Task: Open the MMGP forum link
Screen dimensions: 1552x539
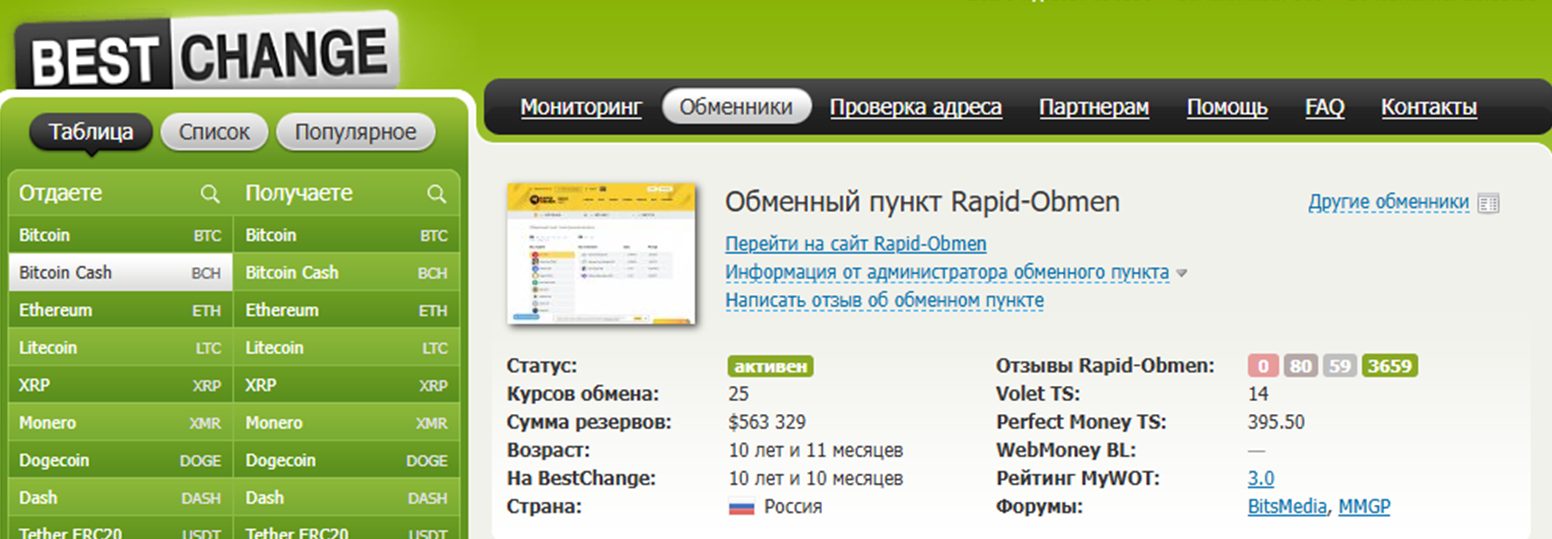Action: [x=1364, y=507]
